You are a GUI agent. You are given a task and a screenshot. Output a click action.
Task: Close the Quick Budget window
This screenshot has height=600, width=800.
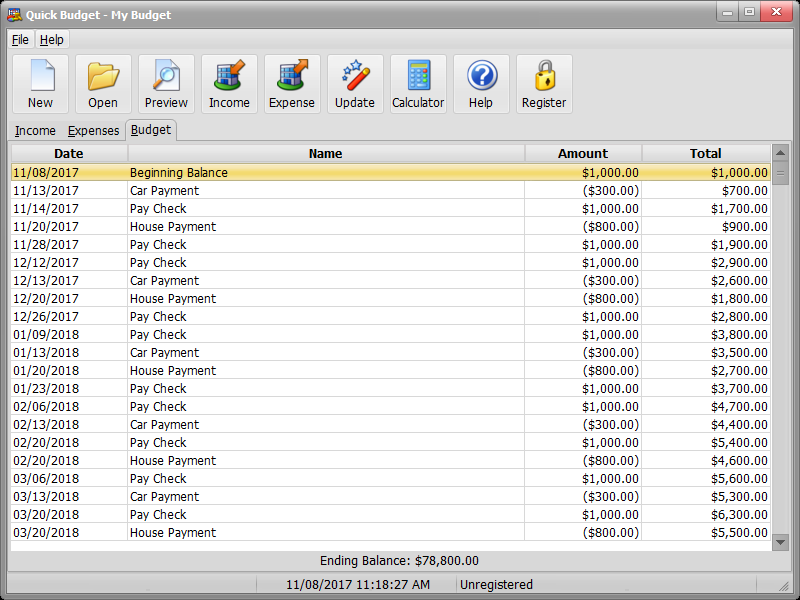pyautogui.click(x=777, y=12)
